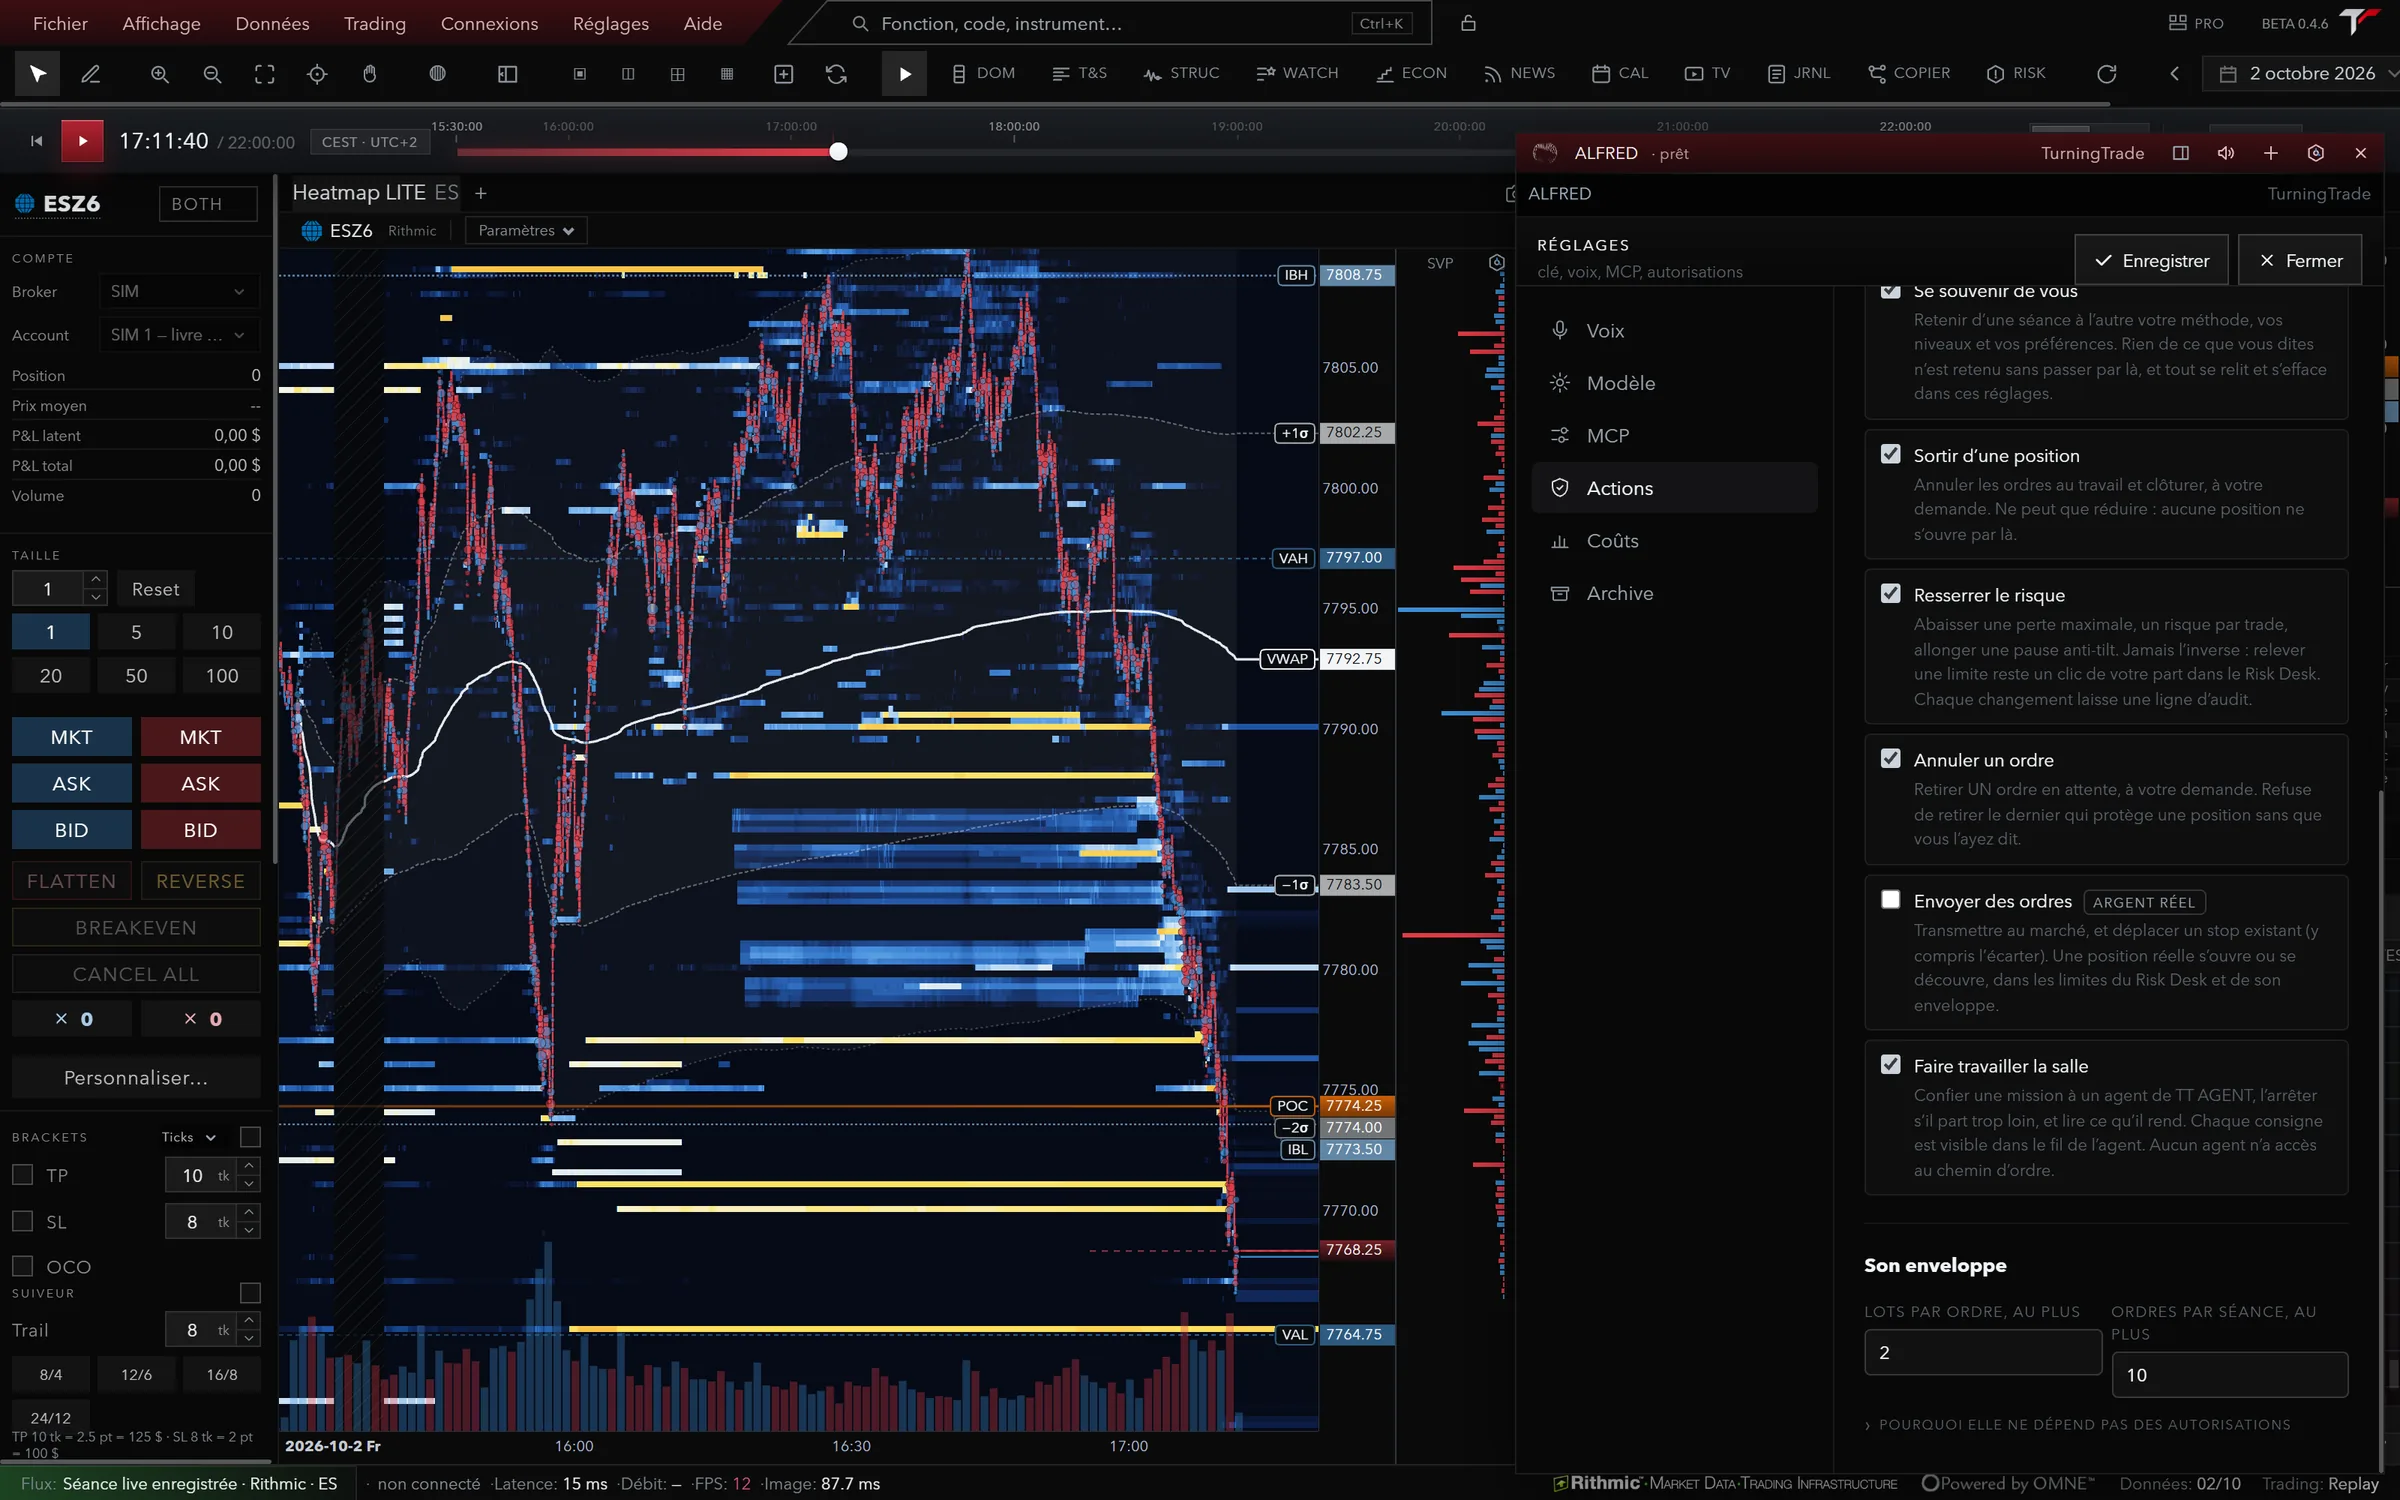Viewport: 2400px width, 1500px height.
Task: Uncheck Resserrer le risque
Action: [x=1890, y=593]
